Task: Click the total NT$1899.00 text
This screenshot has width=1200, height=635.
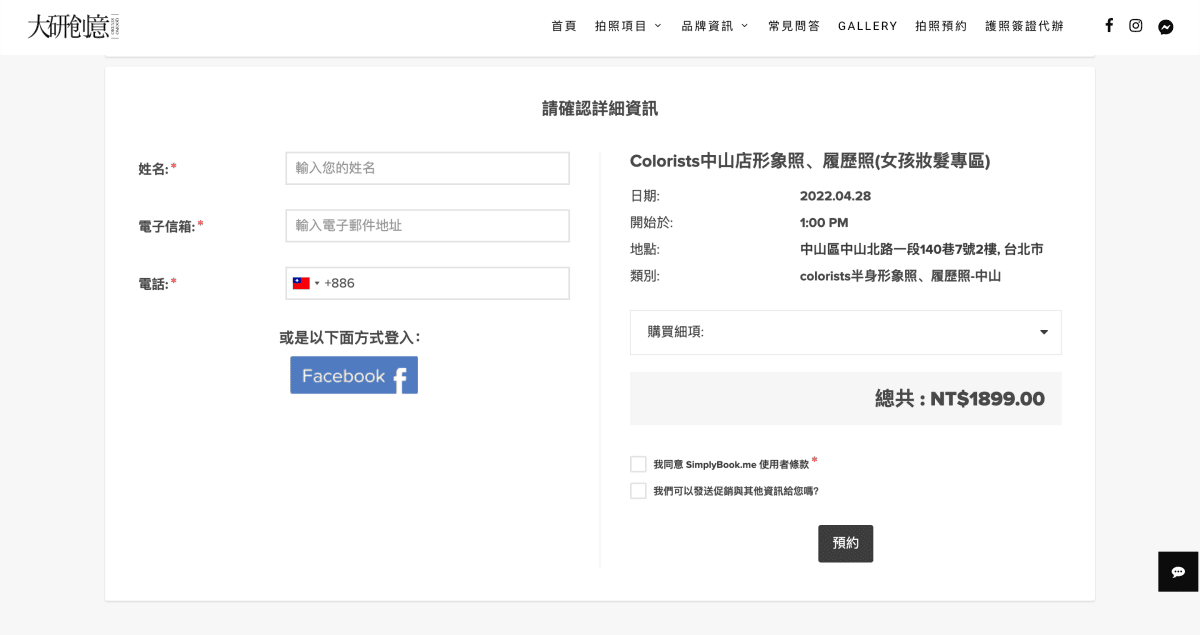Action: tap(960, 399)
